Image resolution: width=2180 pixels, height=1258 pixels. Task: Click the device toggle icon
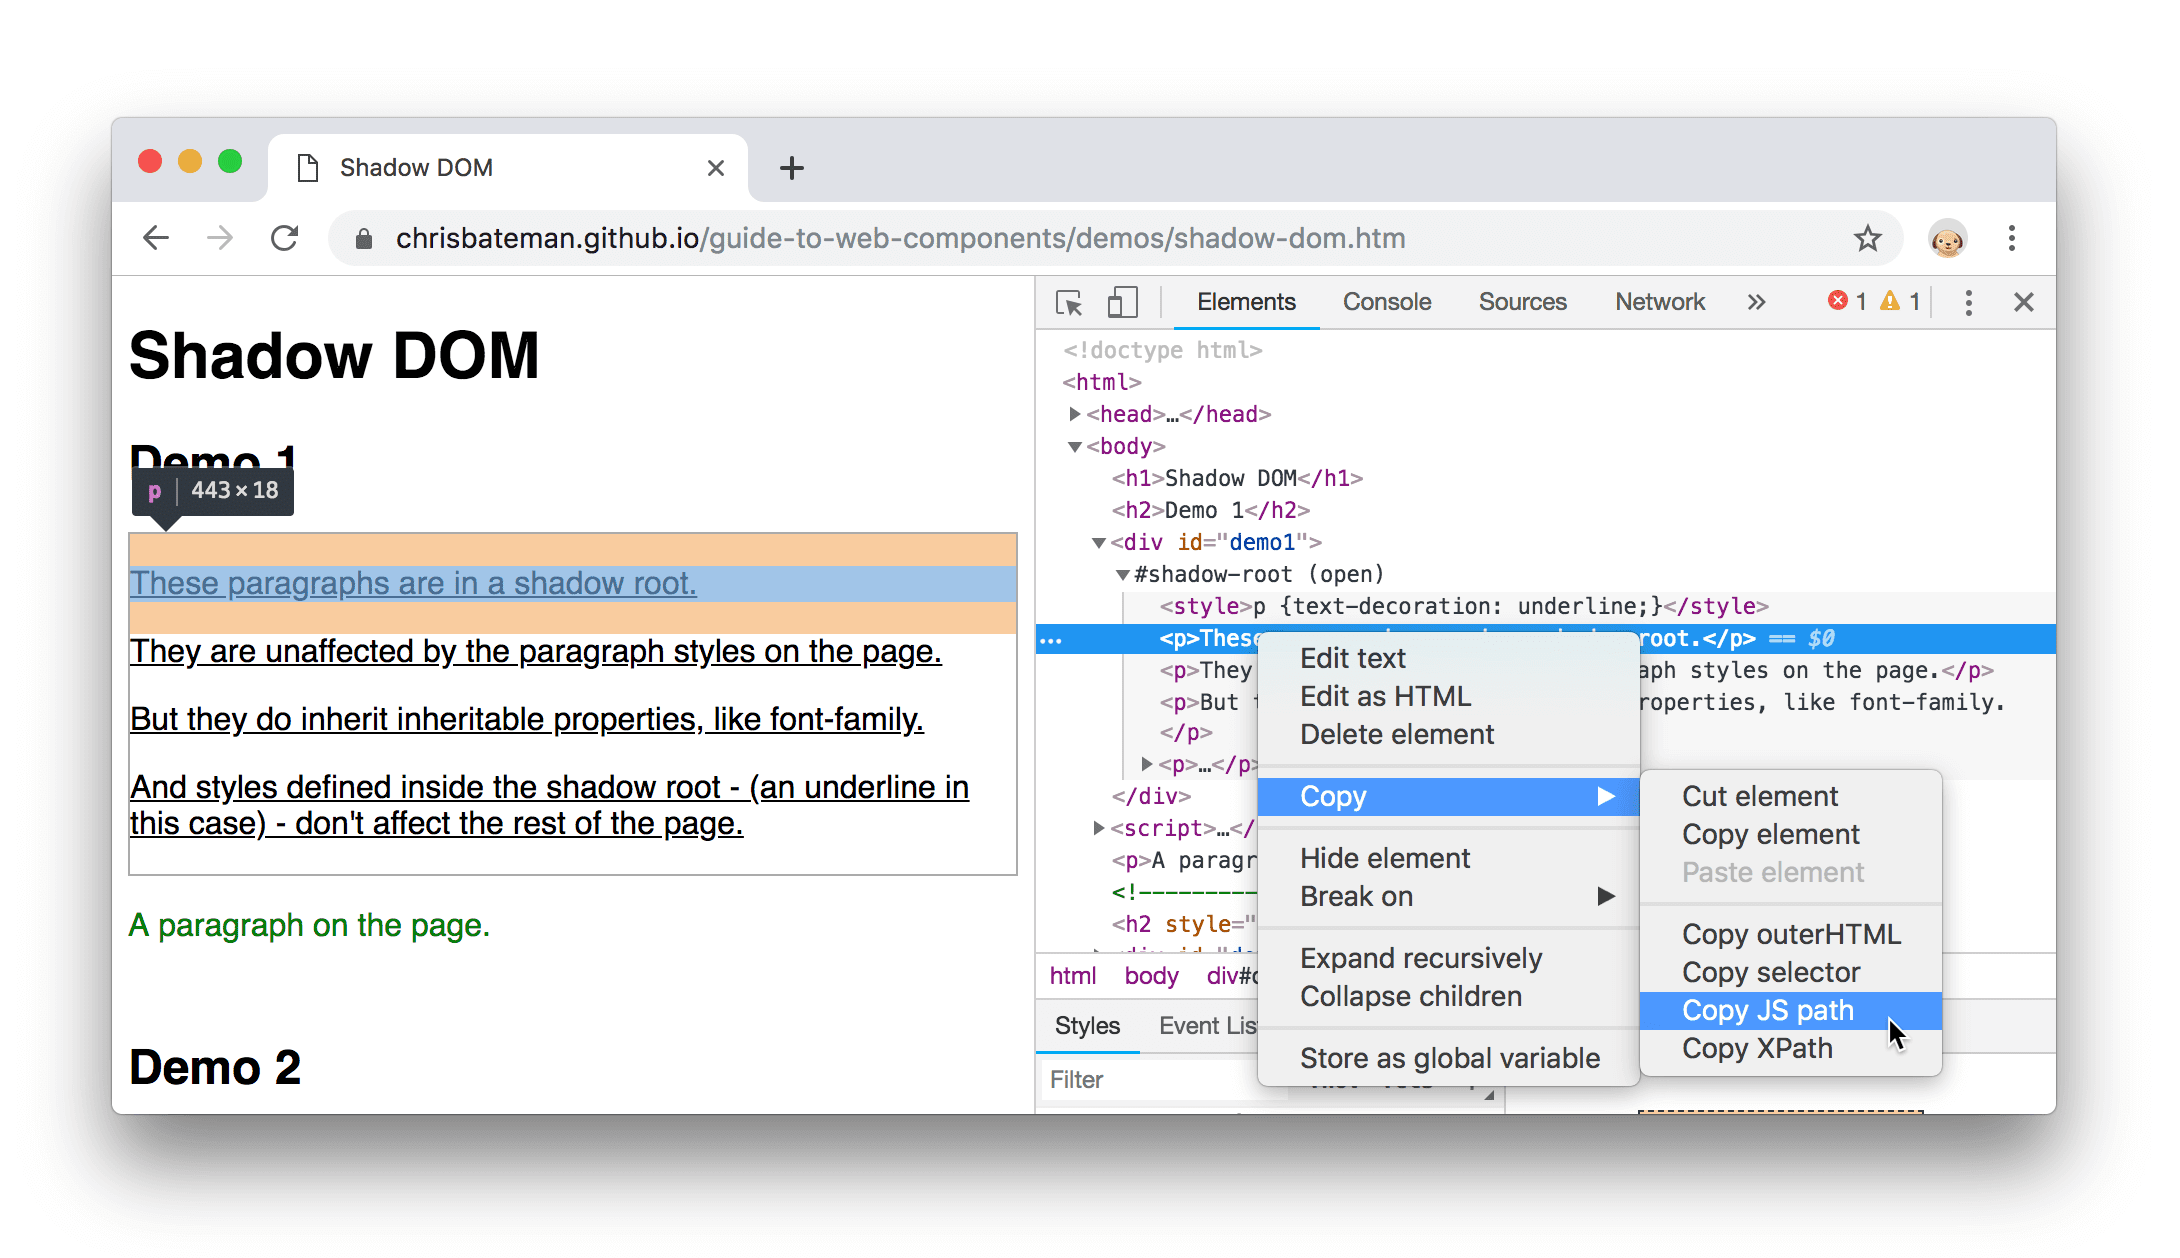point(1121,301)
